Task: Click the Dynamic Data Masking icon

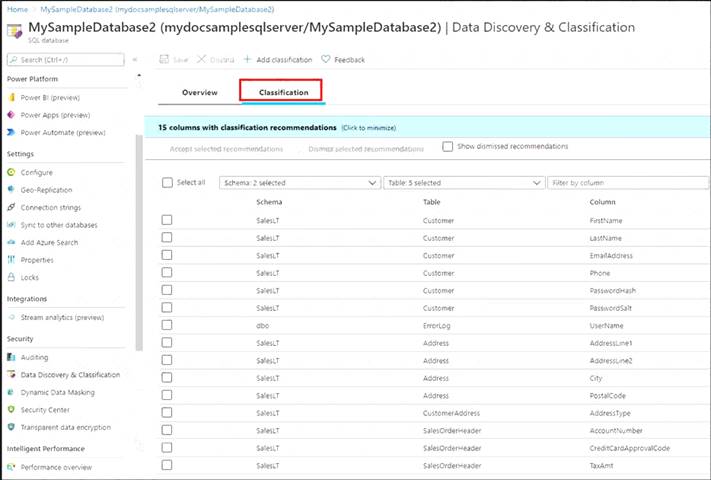Action: point(11,392)
